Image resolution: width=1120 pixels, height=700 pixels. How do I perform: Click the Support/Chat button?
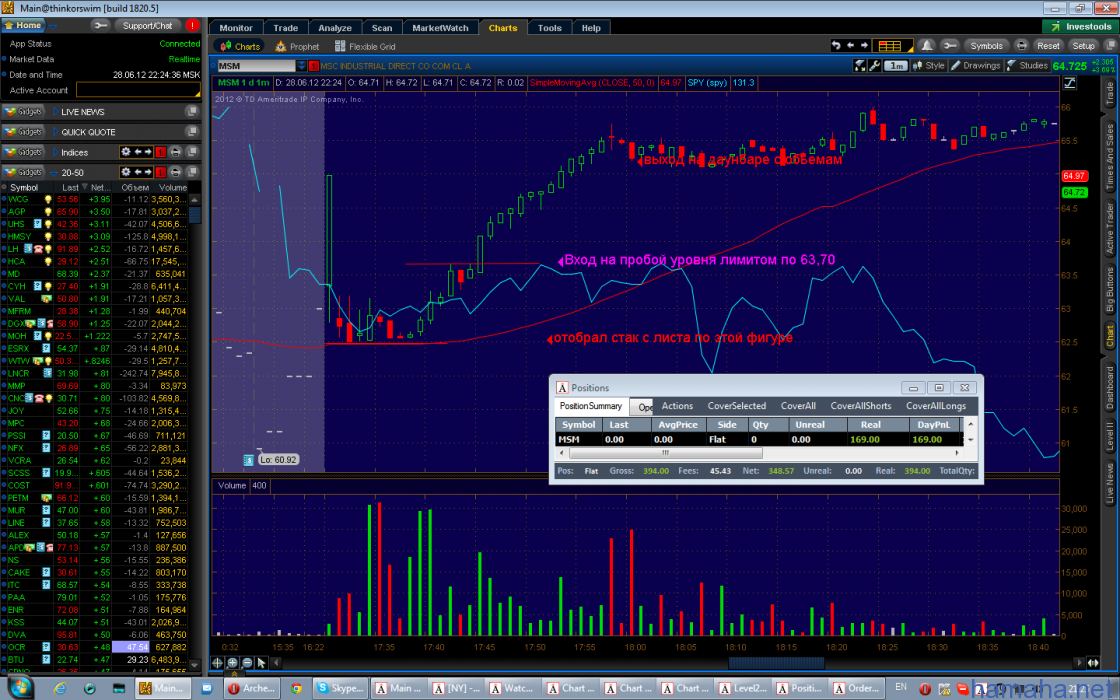pos(147,26)
